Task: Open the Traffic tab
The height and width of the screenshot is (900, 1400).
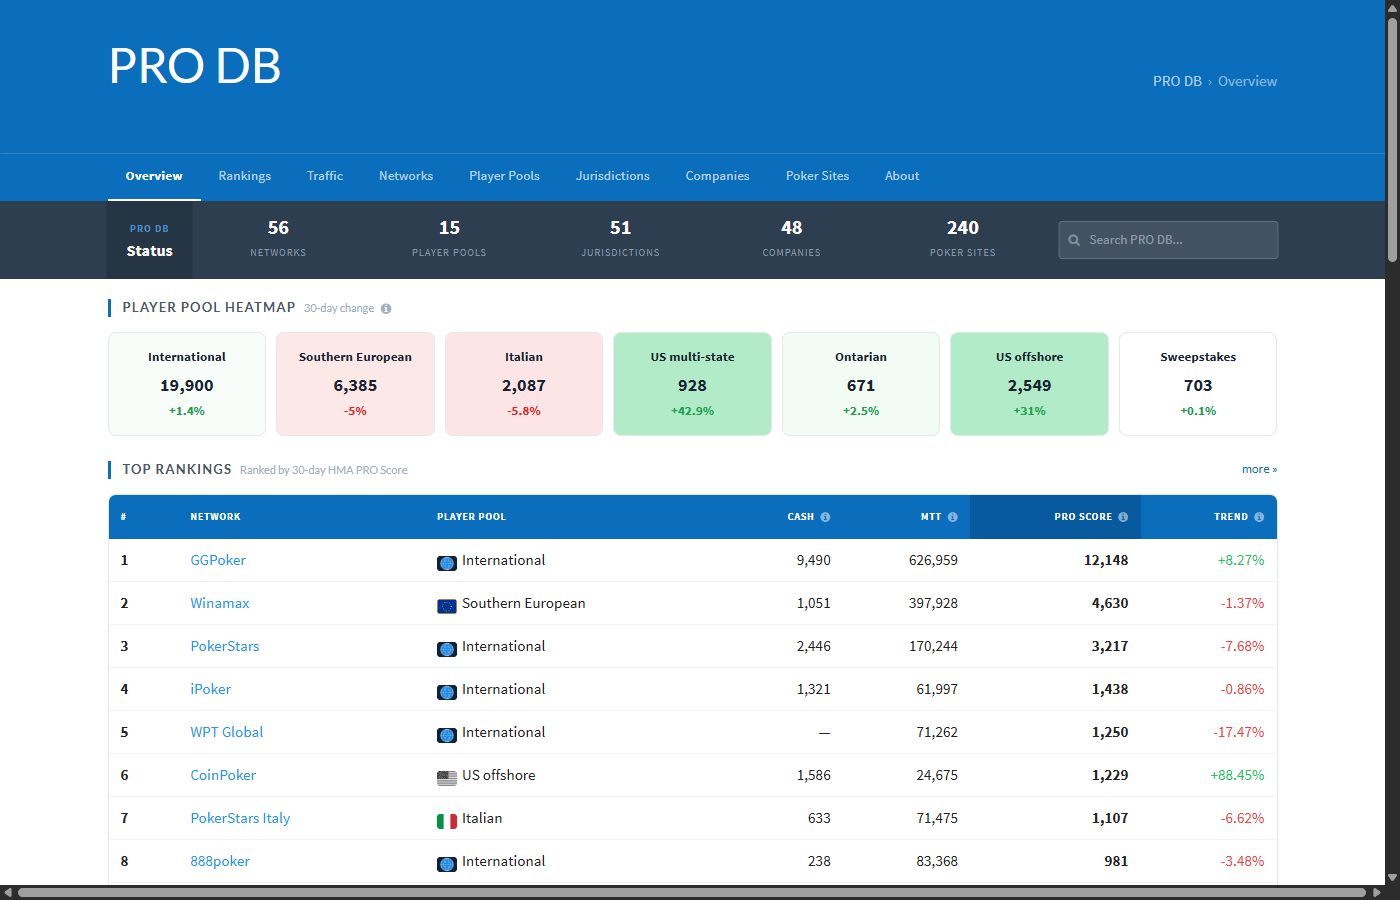Action: point(325,176)
